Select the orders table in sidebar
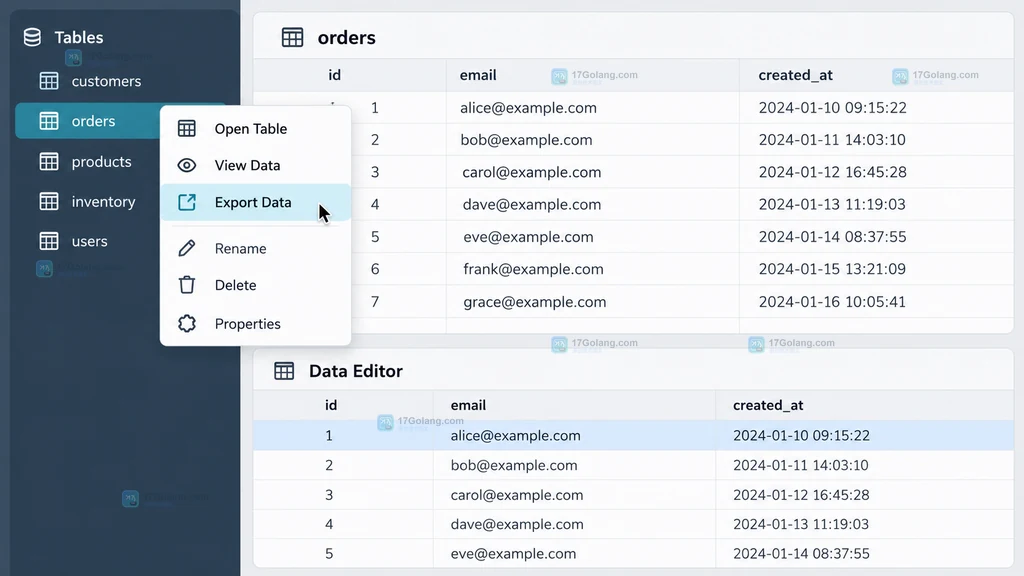 tap(88, 121)
